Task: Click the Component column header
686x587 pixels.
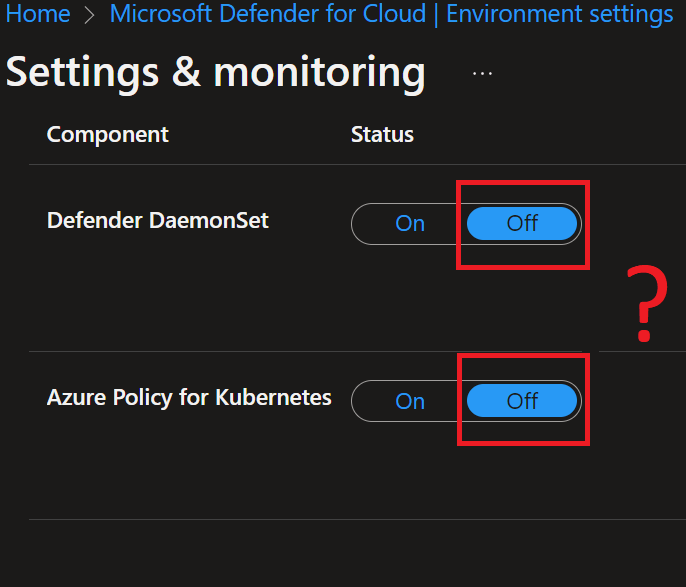Action: pos(108,134)
